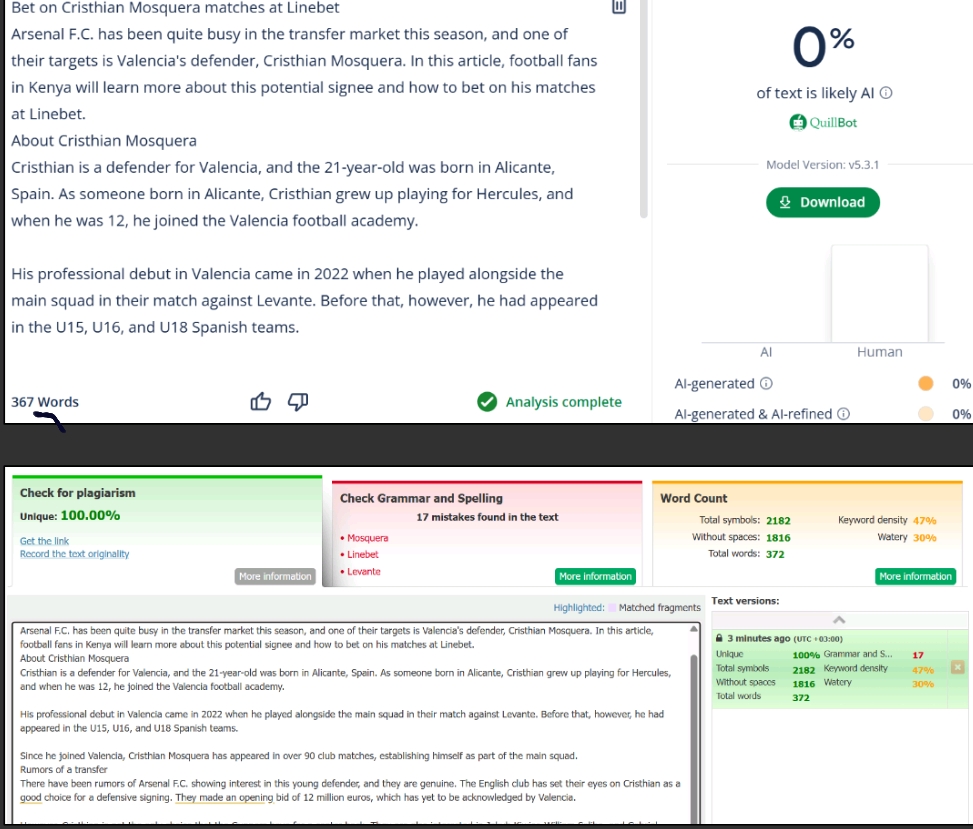Screen dimensions: 973x829
Task: Select the Mosquera spelling mistake entry
Action: click(365, 538)
